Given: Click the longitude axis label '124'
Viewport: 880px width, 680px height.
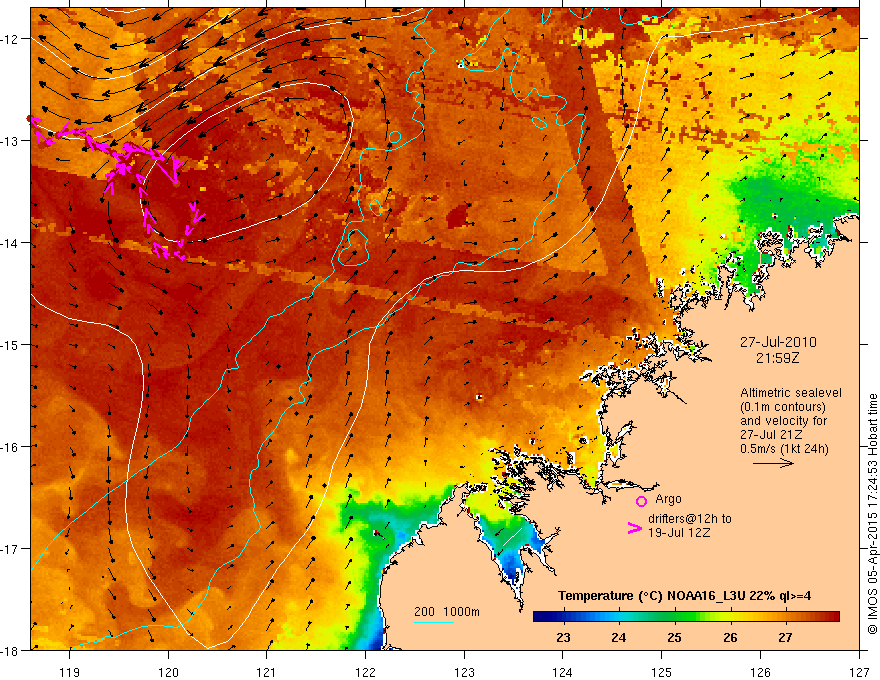Looking at the screenshot, I should [x=563, y=672].
